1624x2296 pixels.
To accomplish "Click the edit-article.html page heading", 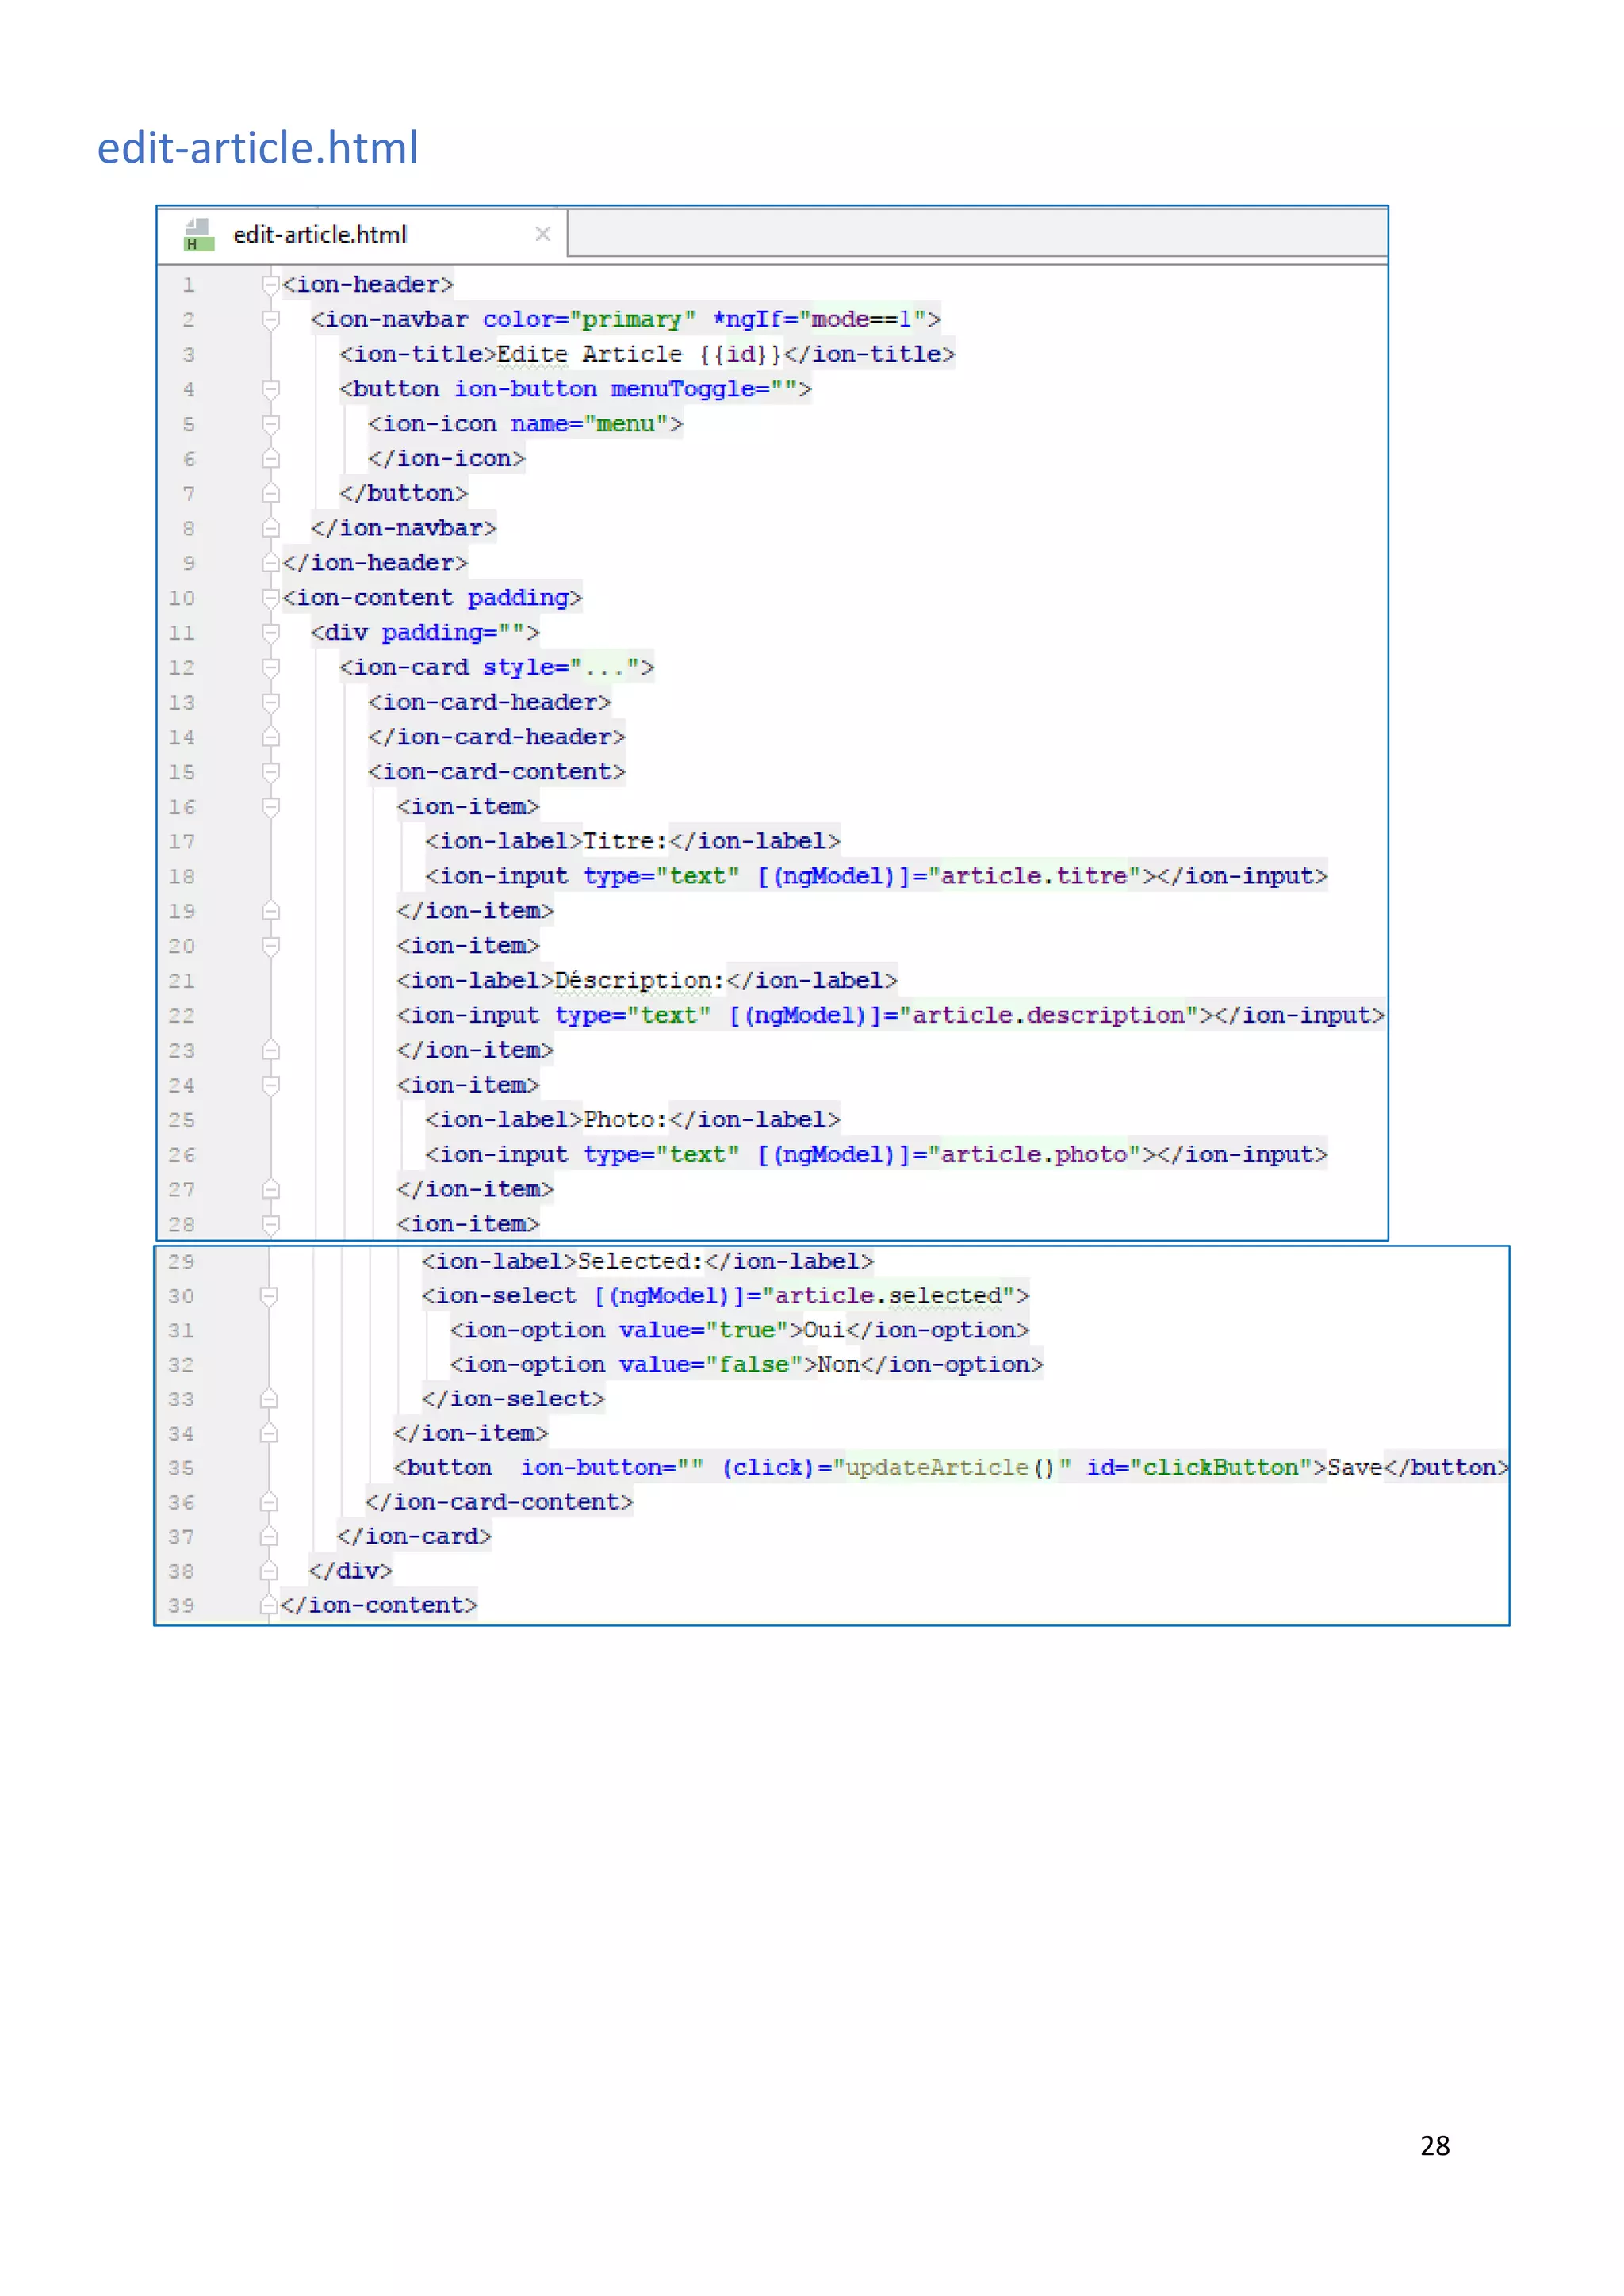I will point(258,148).
